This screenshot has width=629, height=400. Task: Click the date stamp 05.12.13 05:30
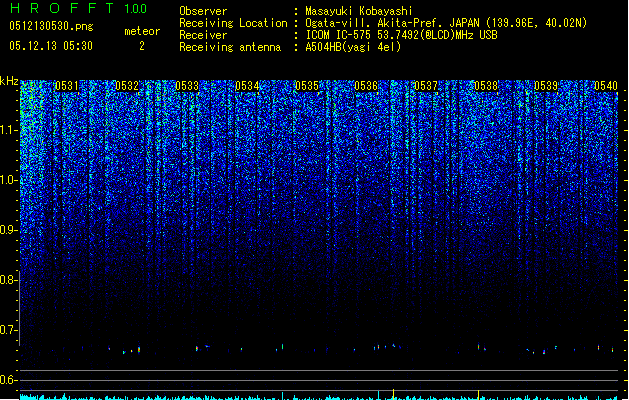click(x=51, y=46)
